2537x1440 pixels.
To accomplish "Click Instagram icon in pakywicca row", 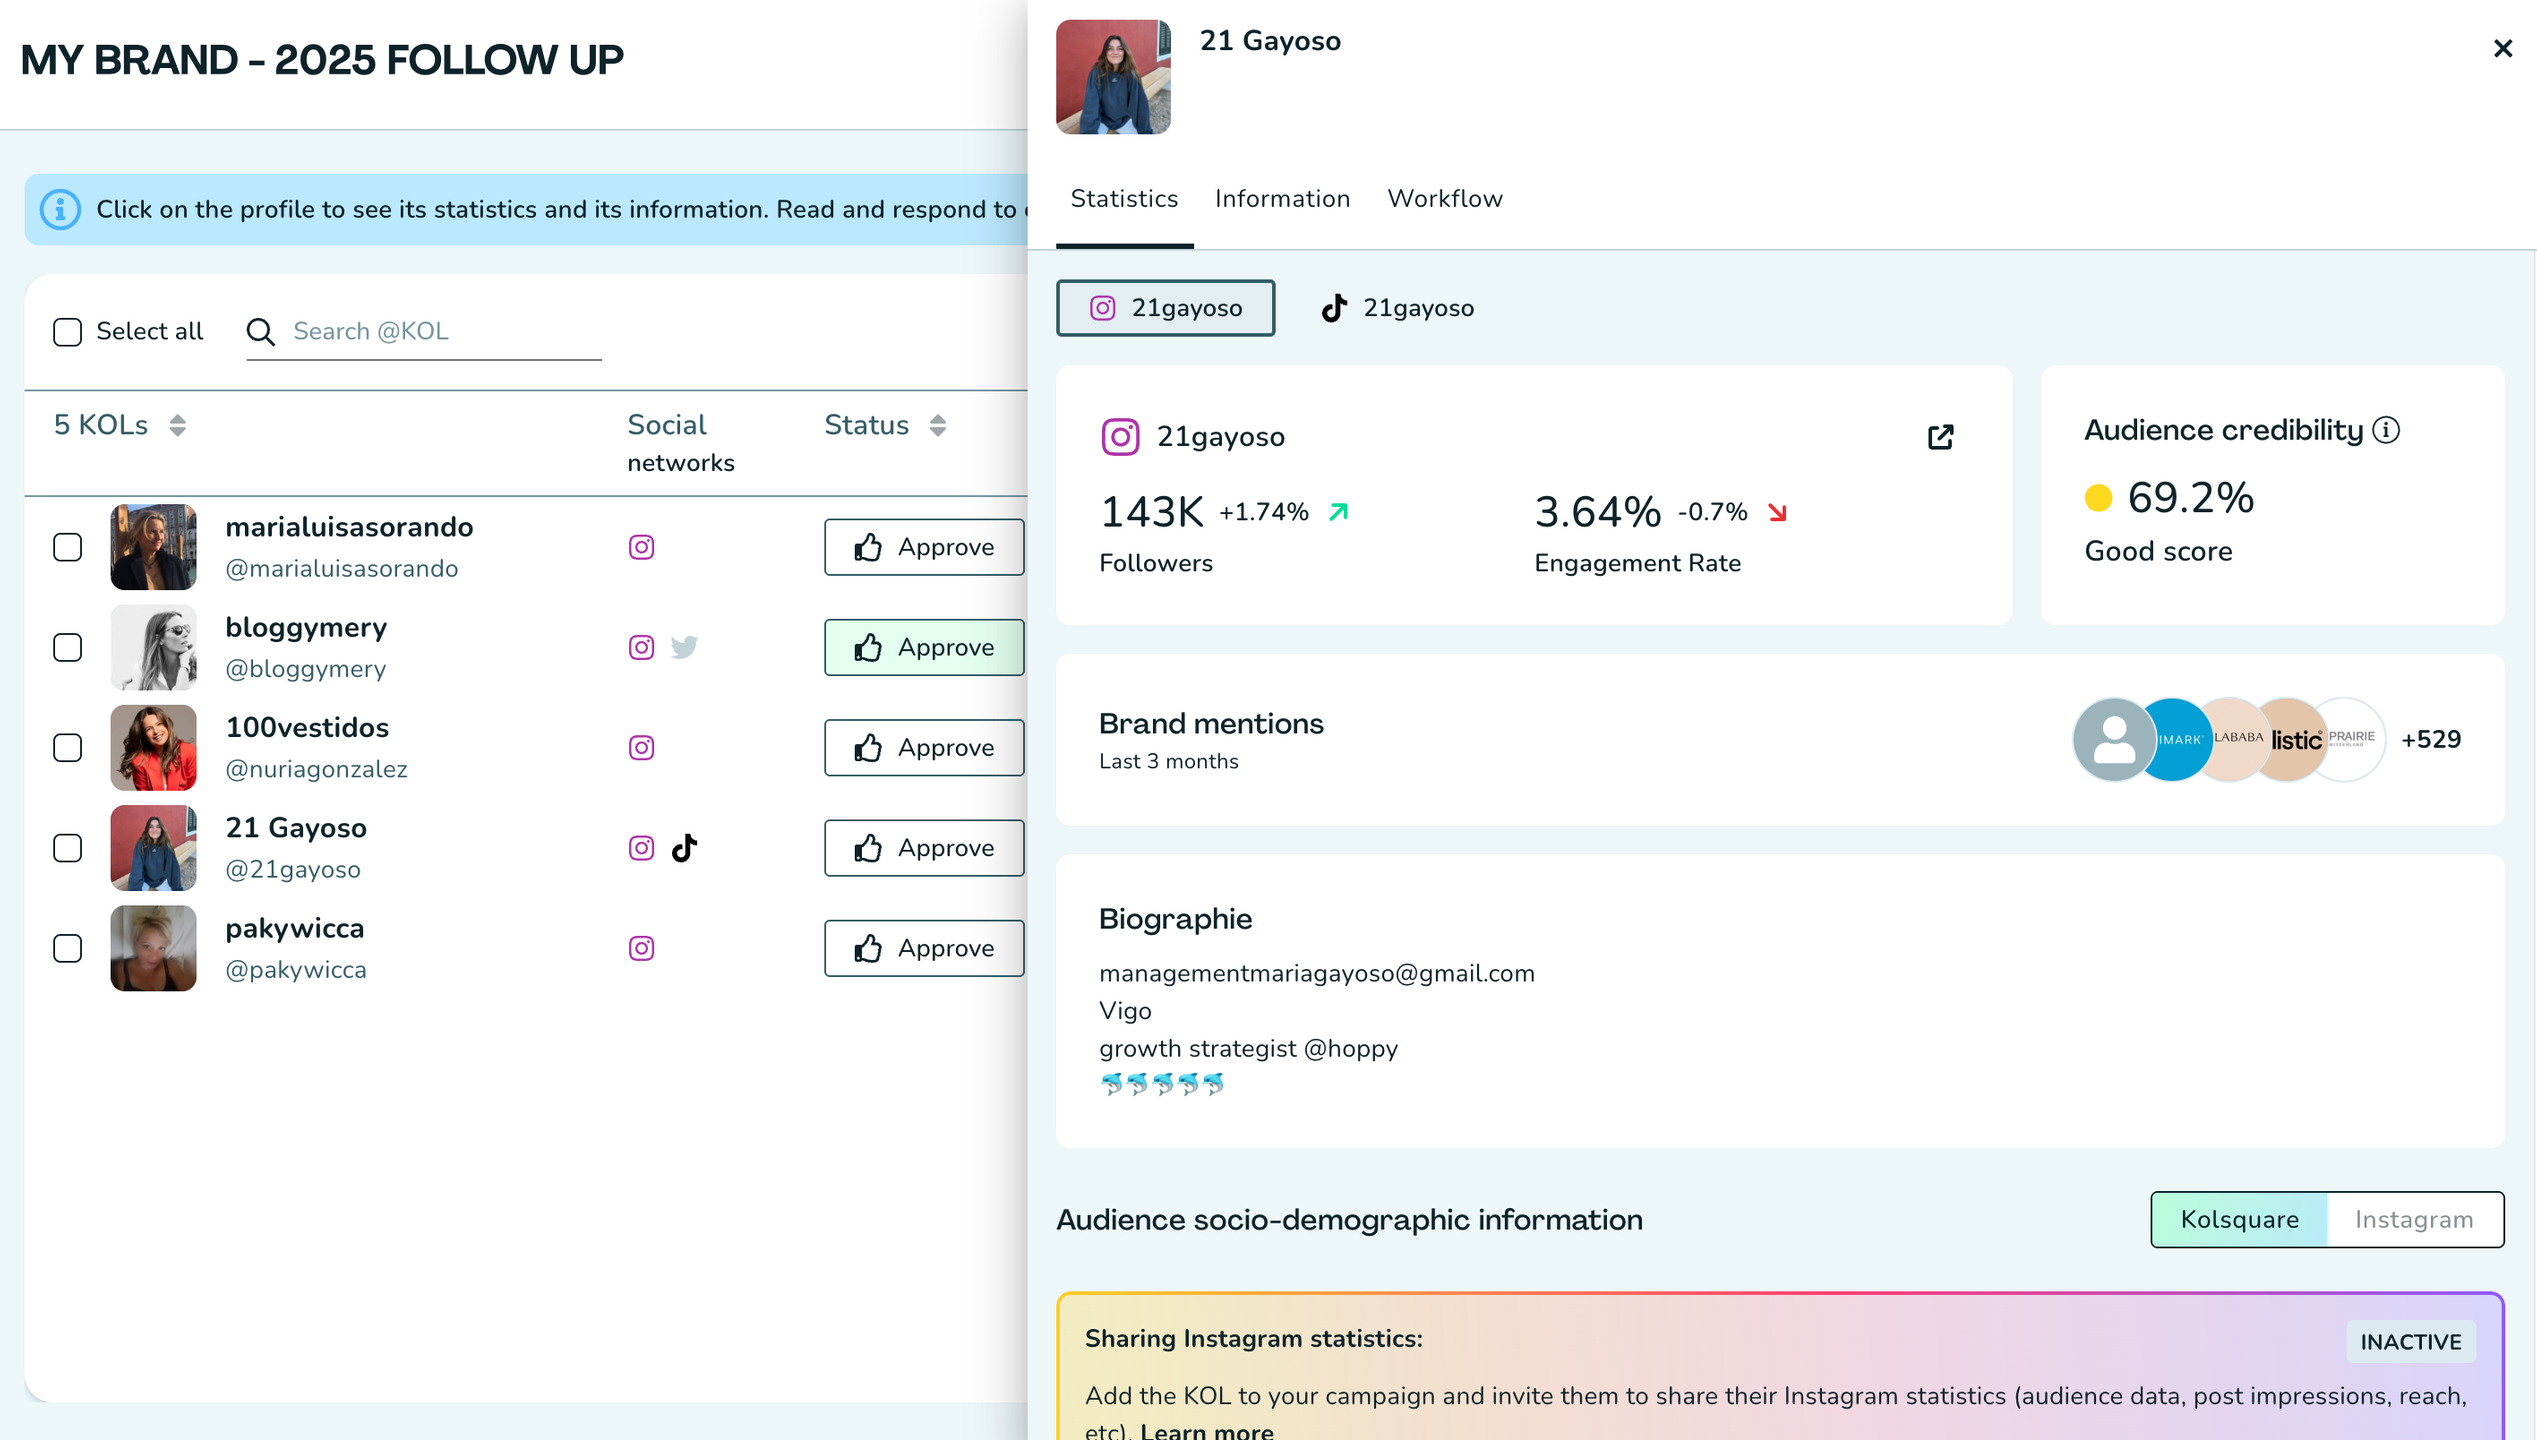I will pos(641,948).
